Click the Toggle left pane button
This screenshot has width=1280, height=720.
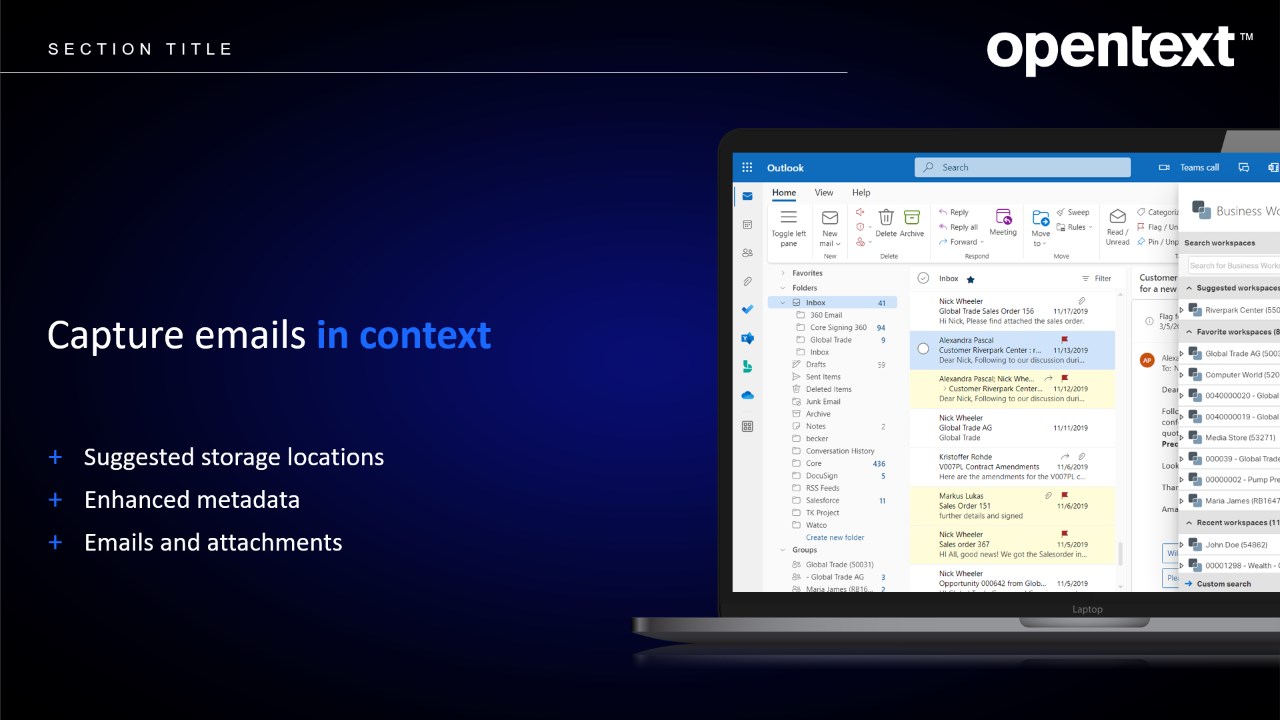tap(788, 227)
